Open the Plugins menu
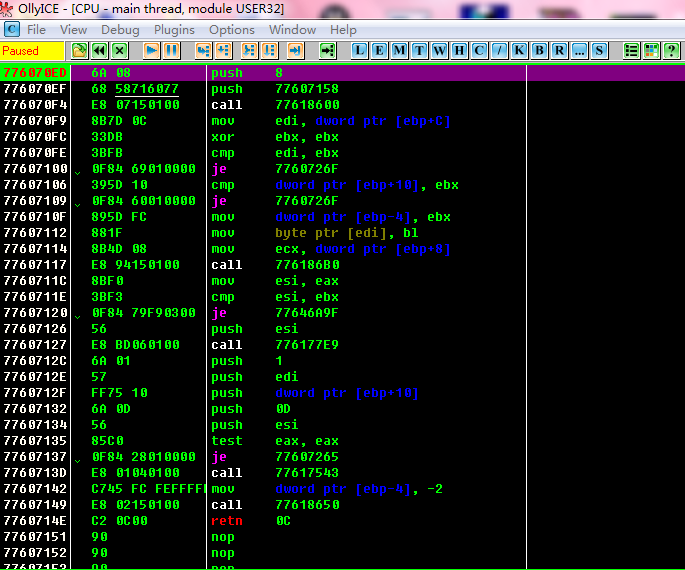The image size is (685, 570). pyautogui.click(x=174, y=30)
